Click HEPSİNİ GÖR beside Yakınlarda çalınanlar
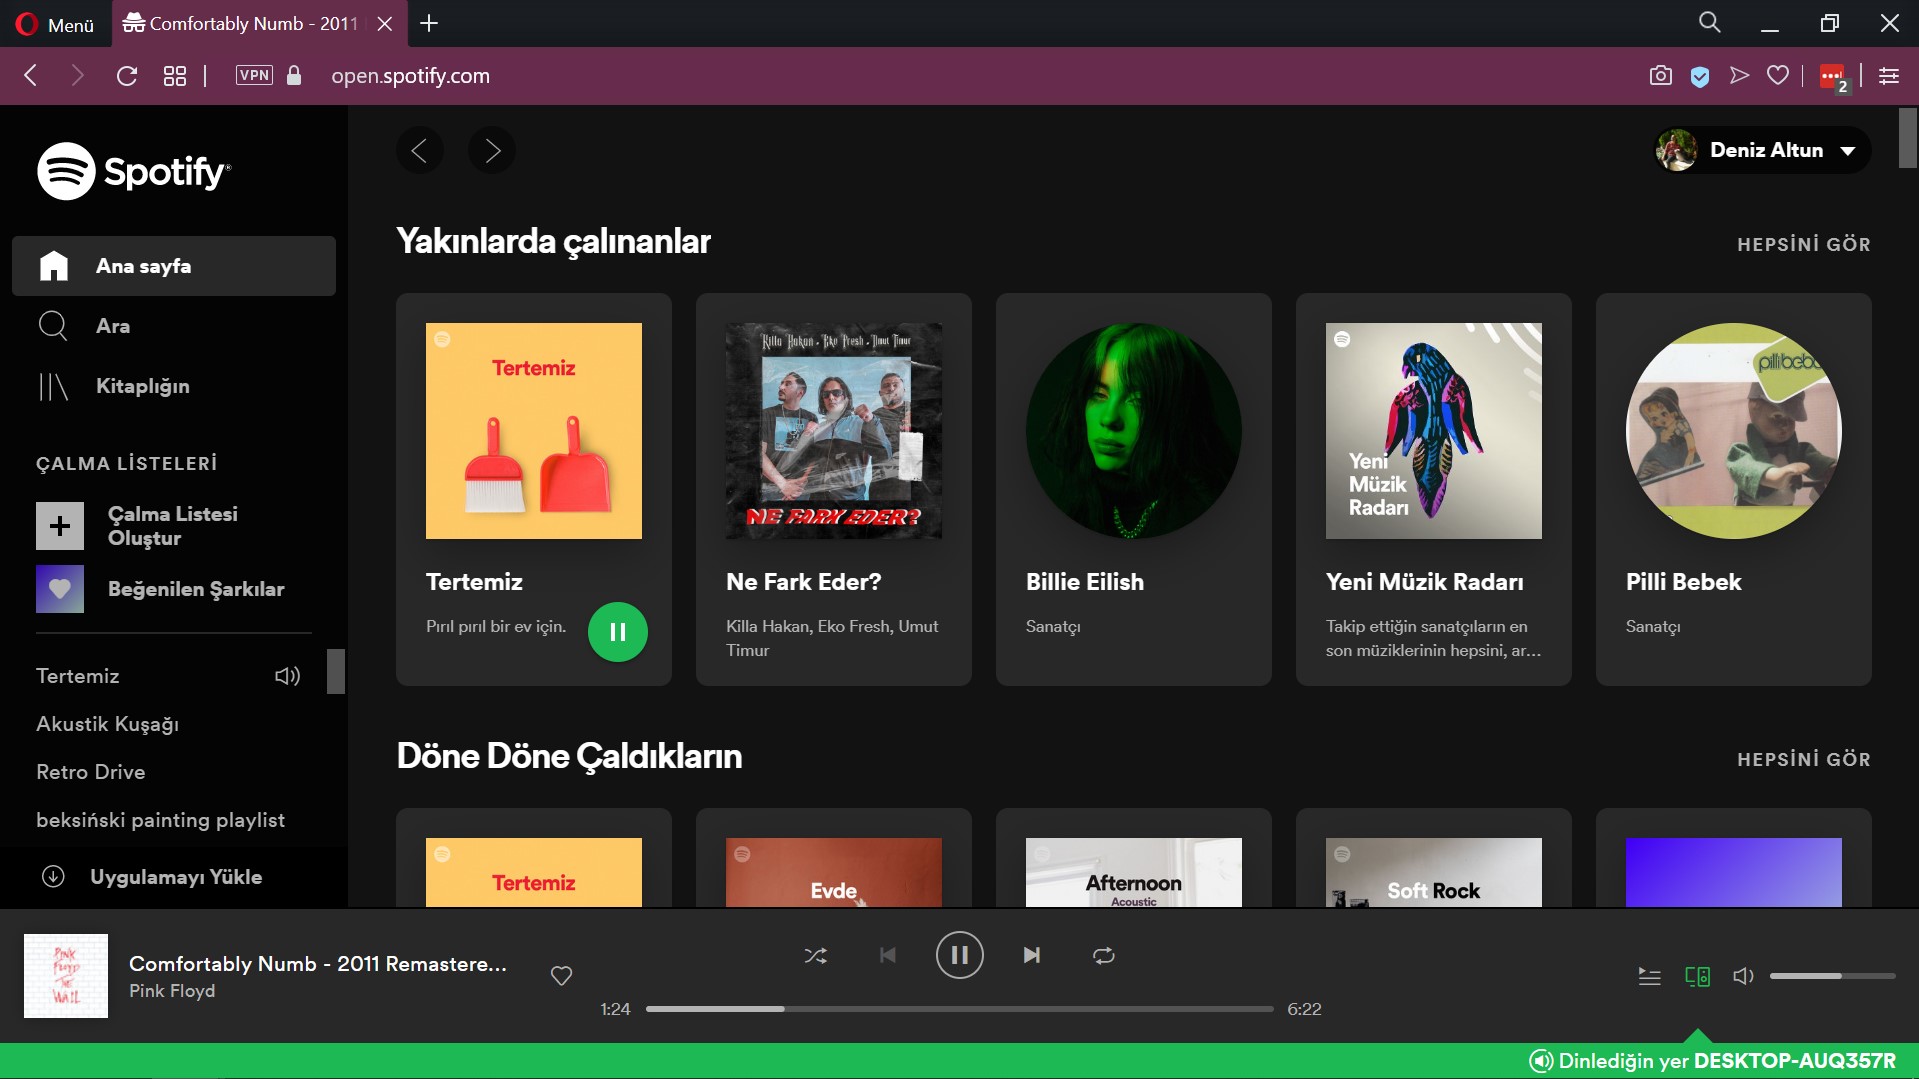This screenshot has height=1079, width=1919. [1803, 244]
